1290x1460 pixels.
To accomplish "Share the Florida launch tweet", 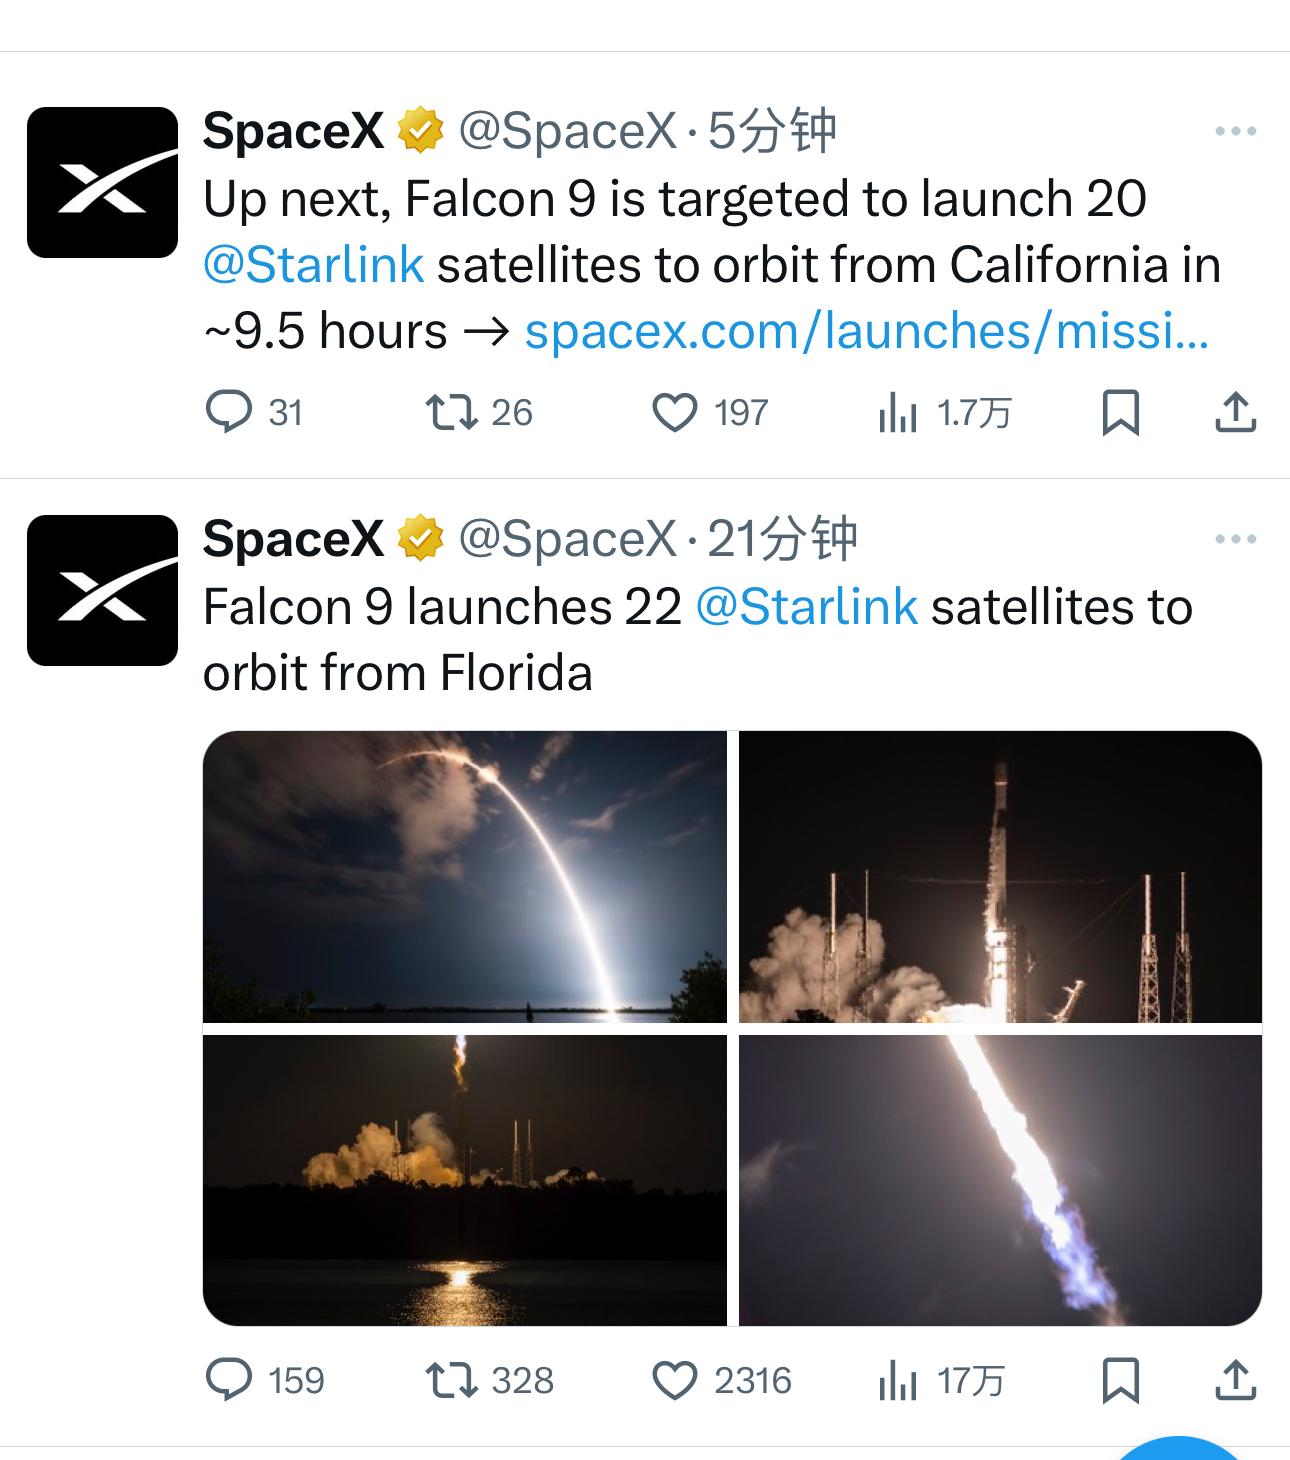I will pyautogui.click(x=1235, y=1380).
